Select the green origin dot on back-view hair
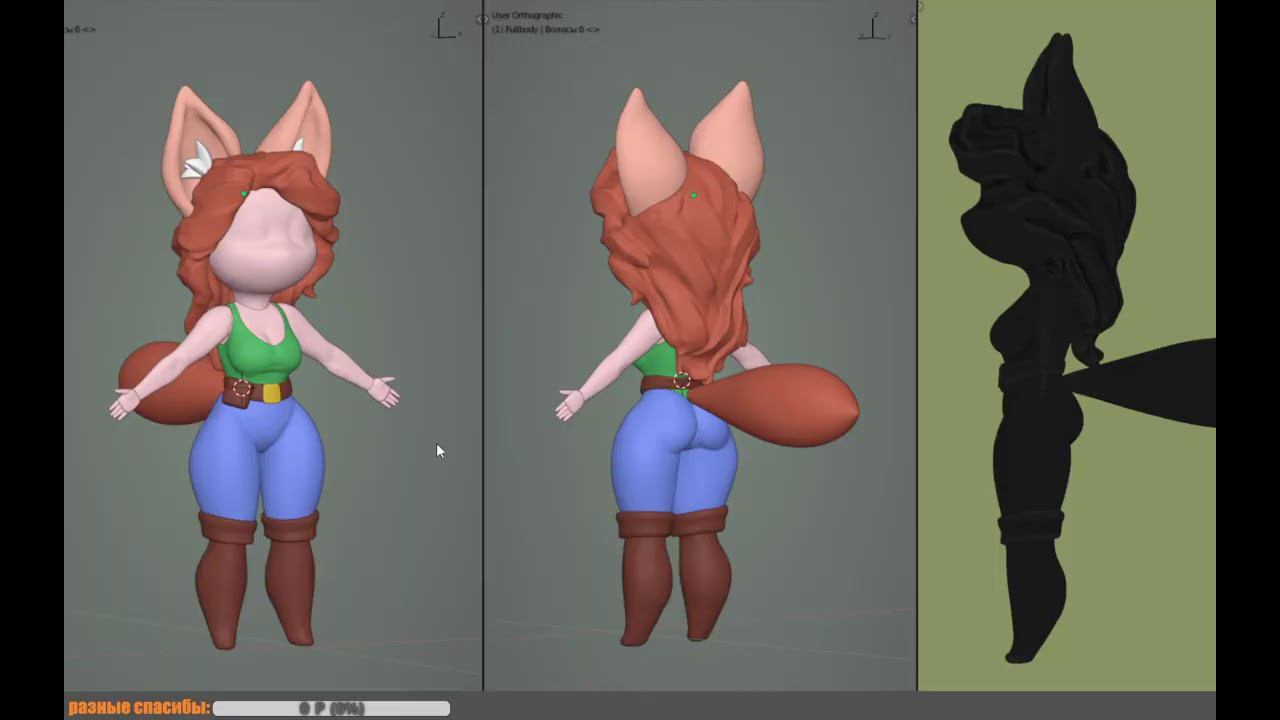The width and height of the screenshot is (1280, 720). (x=694, y=196)
